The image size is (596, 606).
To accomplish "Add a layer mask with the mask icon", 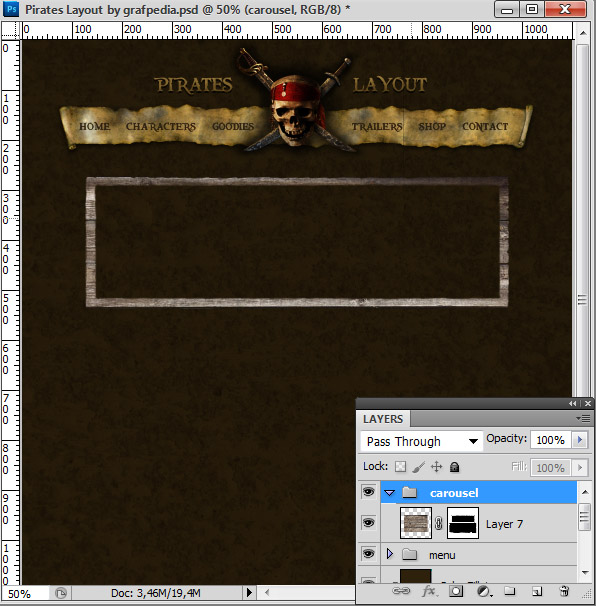I will (456, 591).
